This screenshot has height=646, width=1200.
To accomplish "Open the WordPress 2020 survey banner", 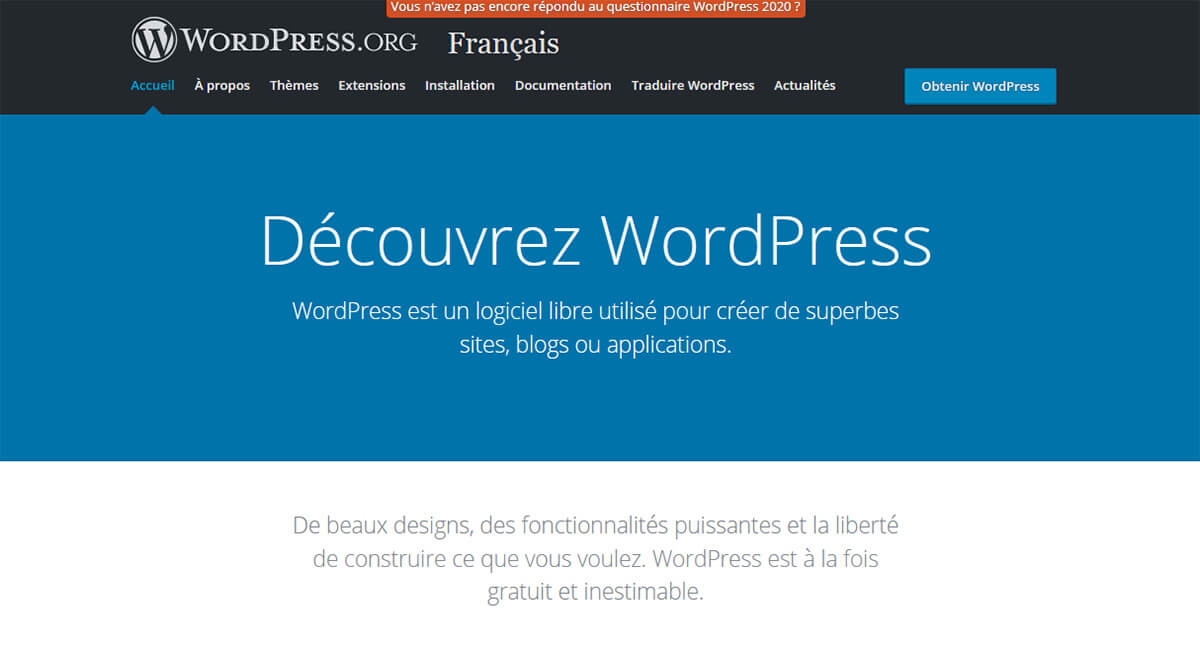I will tap(596, 7).
